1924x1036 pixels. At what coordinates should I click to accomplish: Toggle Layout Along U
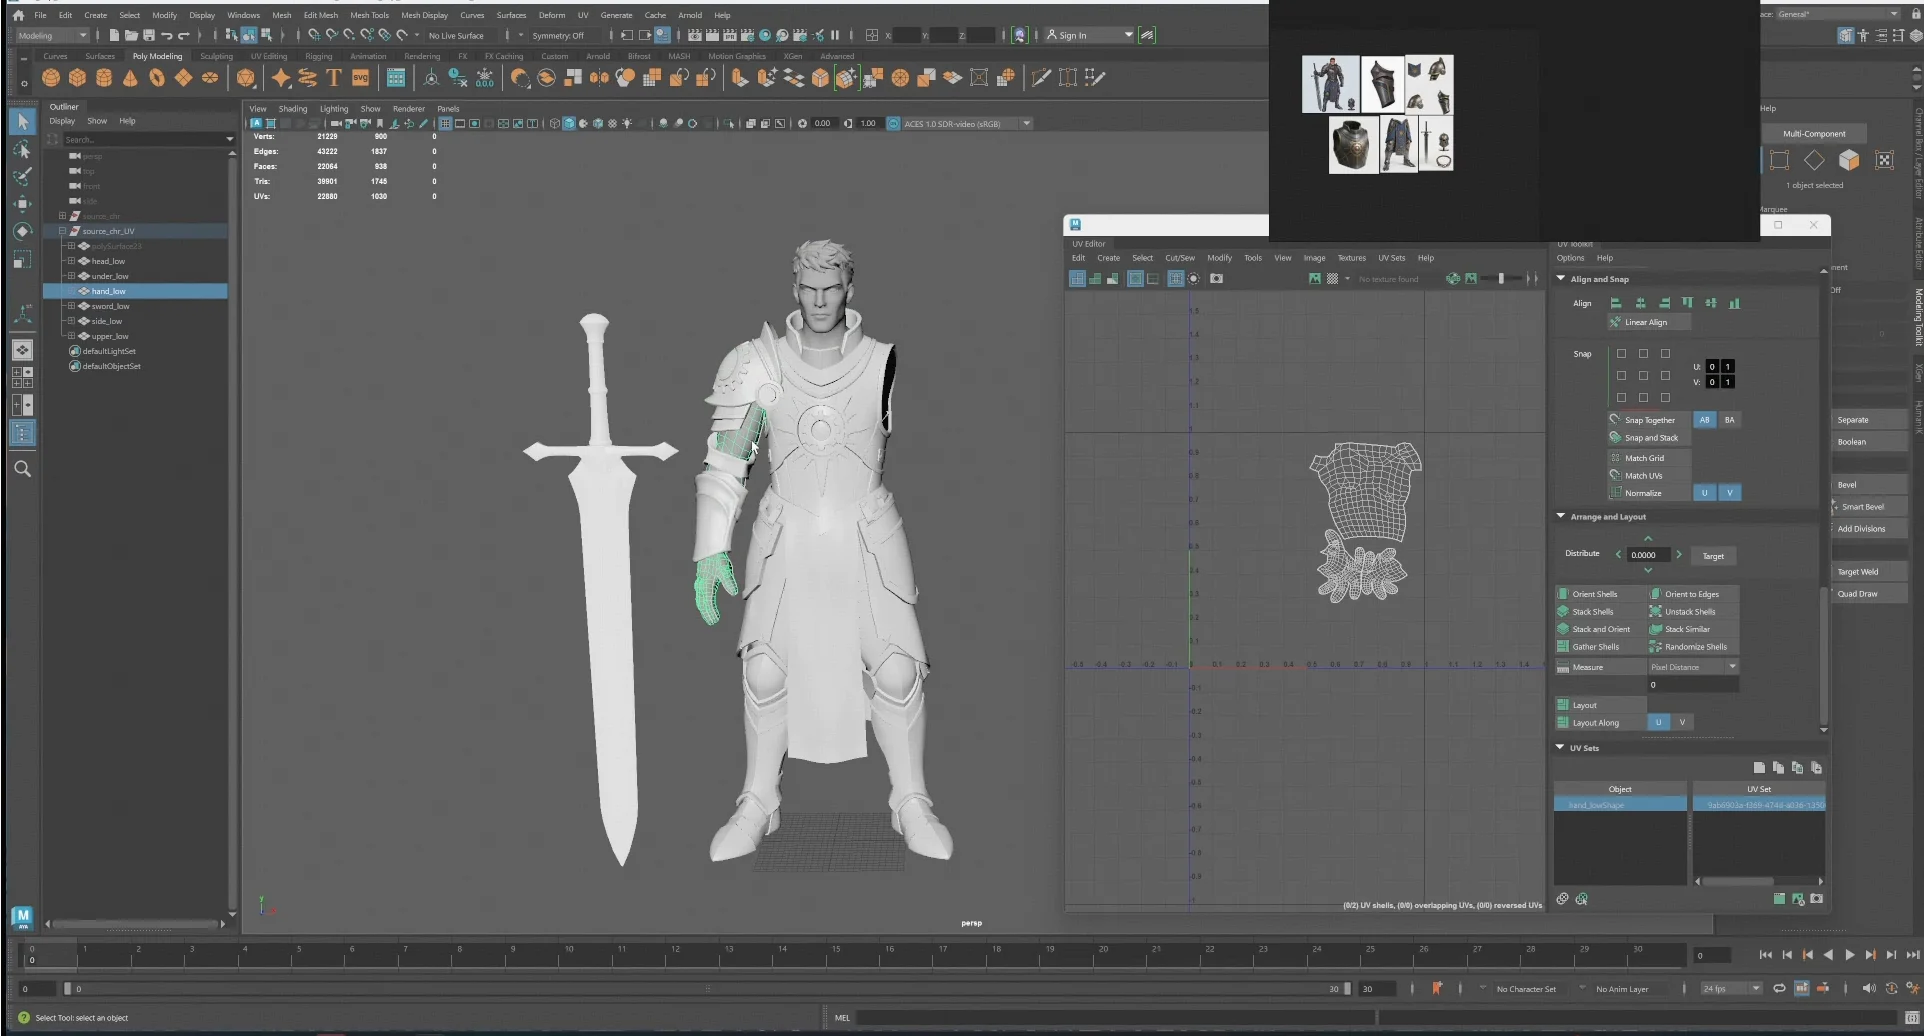[x=1658, y=722]
